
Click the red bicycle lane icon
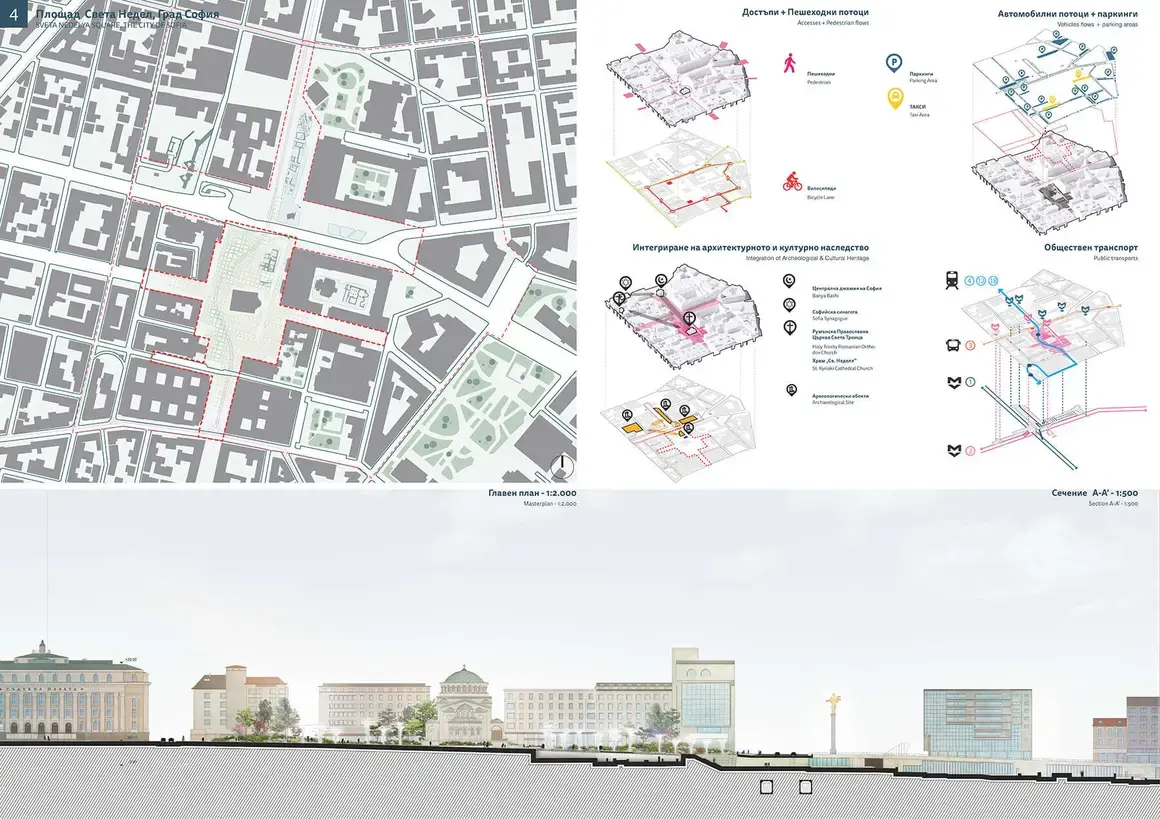pyautogui.click(x=791, y=183)
